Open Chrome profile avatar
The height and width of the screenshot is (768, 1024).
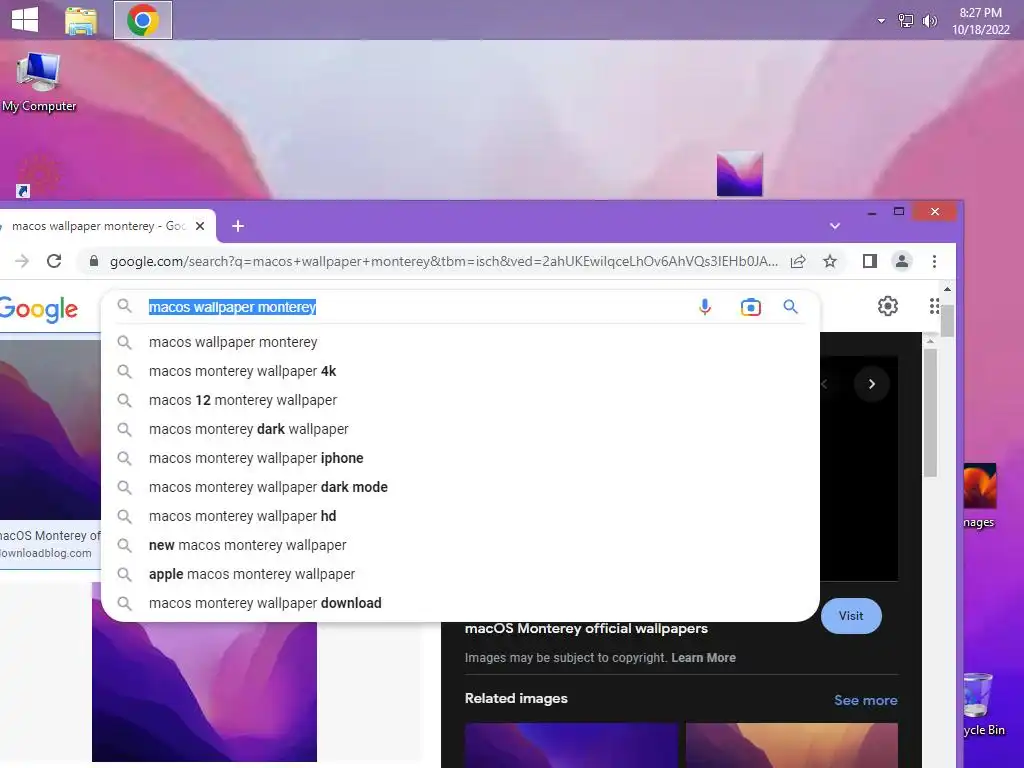902,261
